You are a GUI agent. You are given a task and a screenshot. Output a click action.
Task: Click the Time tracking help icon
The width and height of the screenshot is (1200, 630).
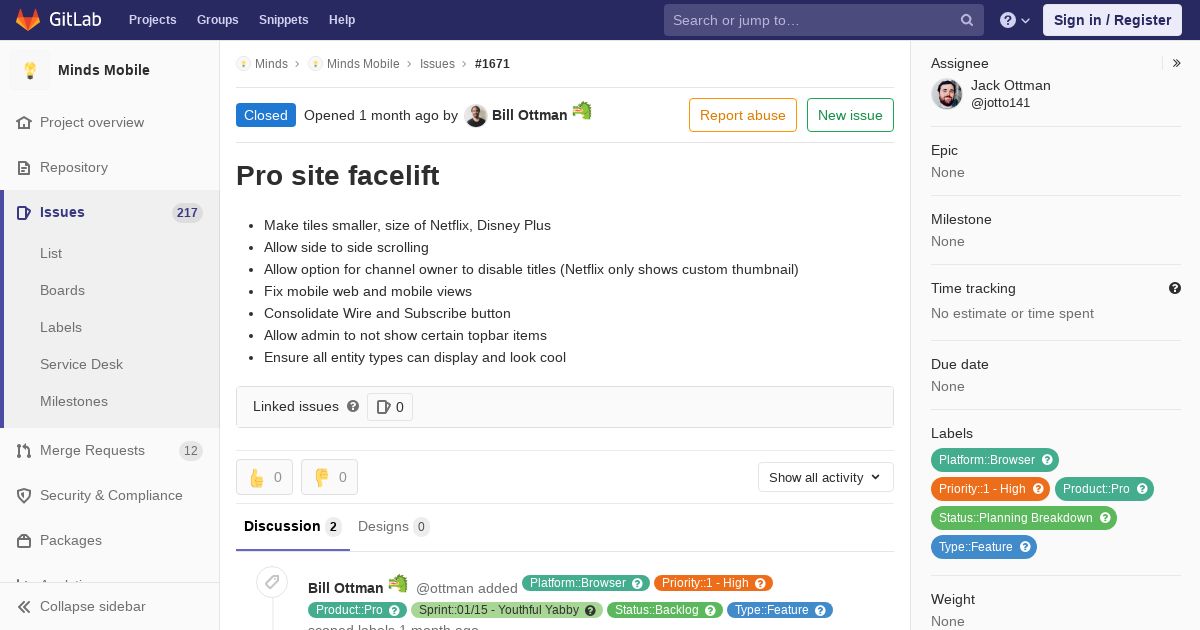click(x=1175, y=288)
